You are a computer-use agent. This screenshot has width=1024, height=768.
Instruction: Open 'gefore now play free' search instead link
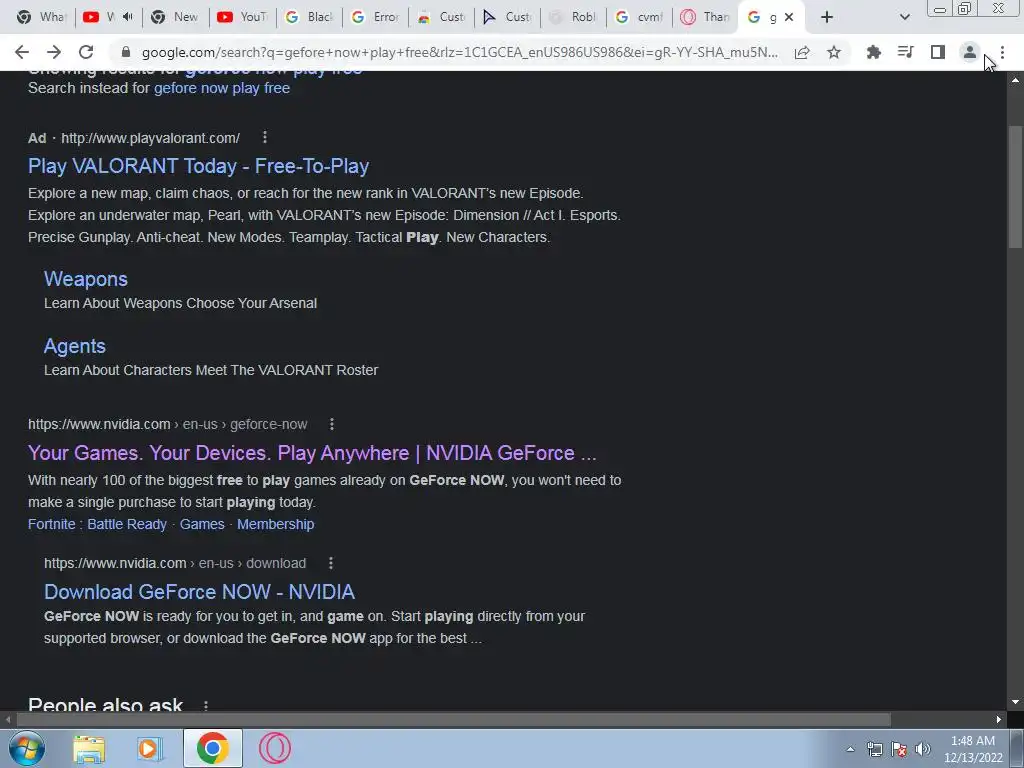pyautogui.click(x=222, y=88)
